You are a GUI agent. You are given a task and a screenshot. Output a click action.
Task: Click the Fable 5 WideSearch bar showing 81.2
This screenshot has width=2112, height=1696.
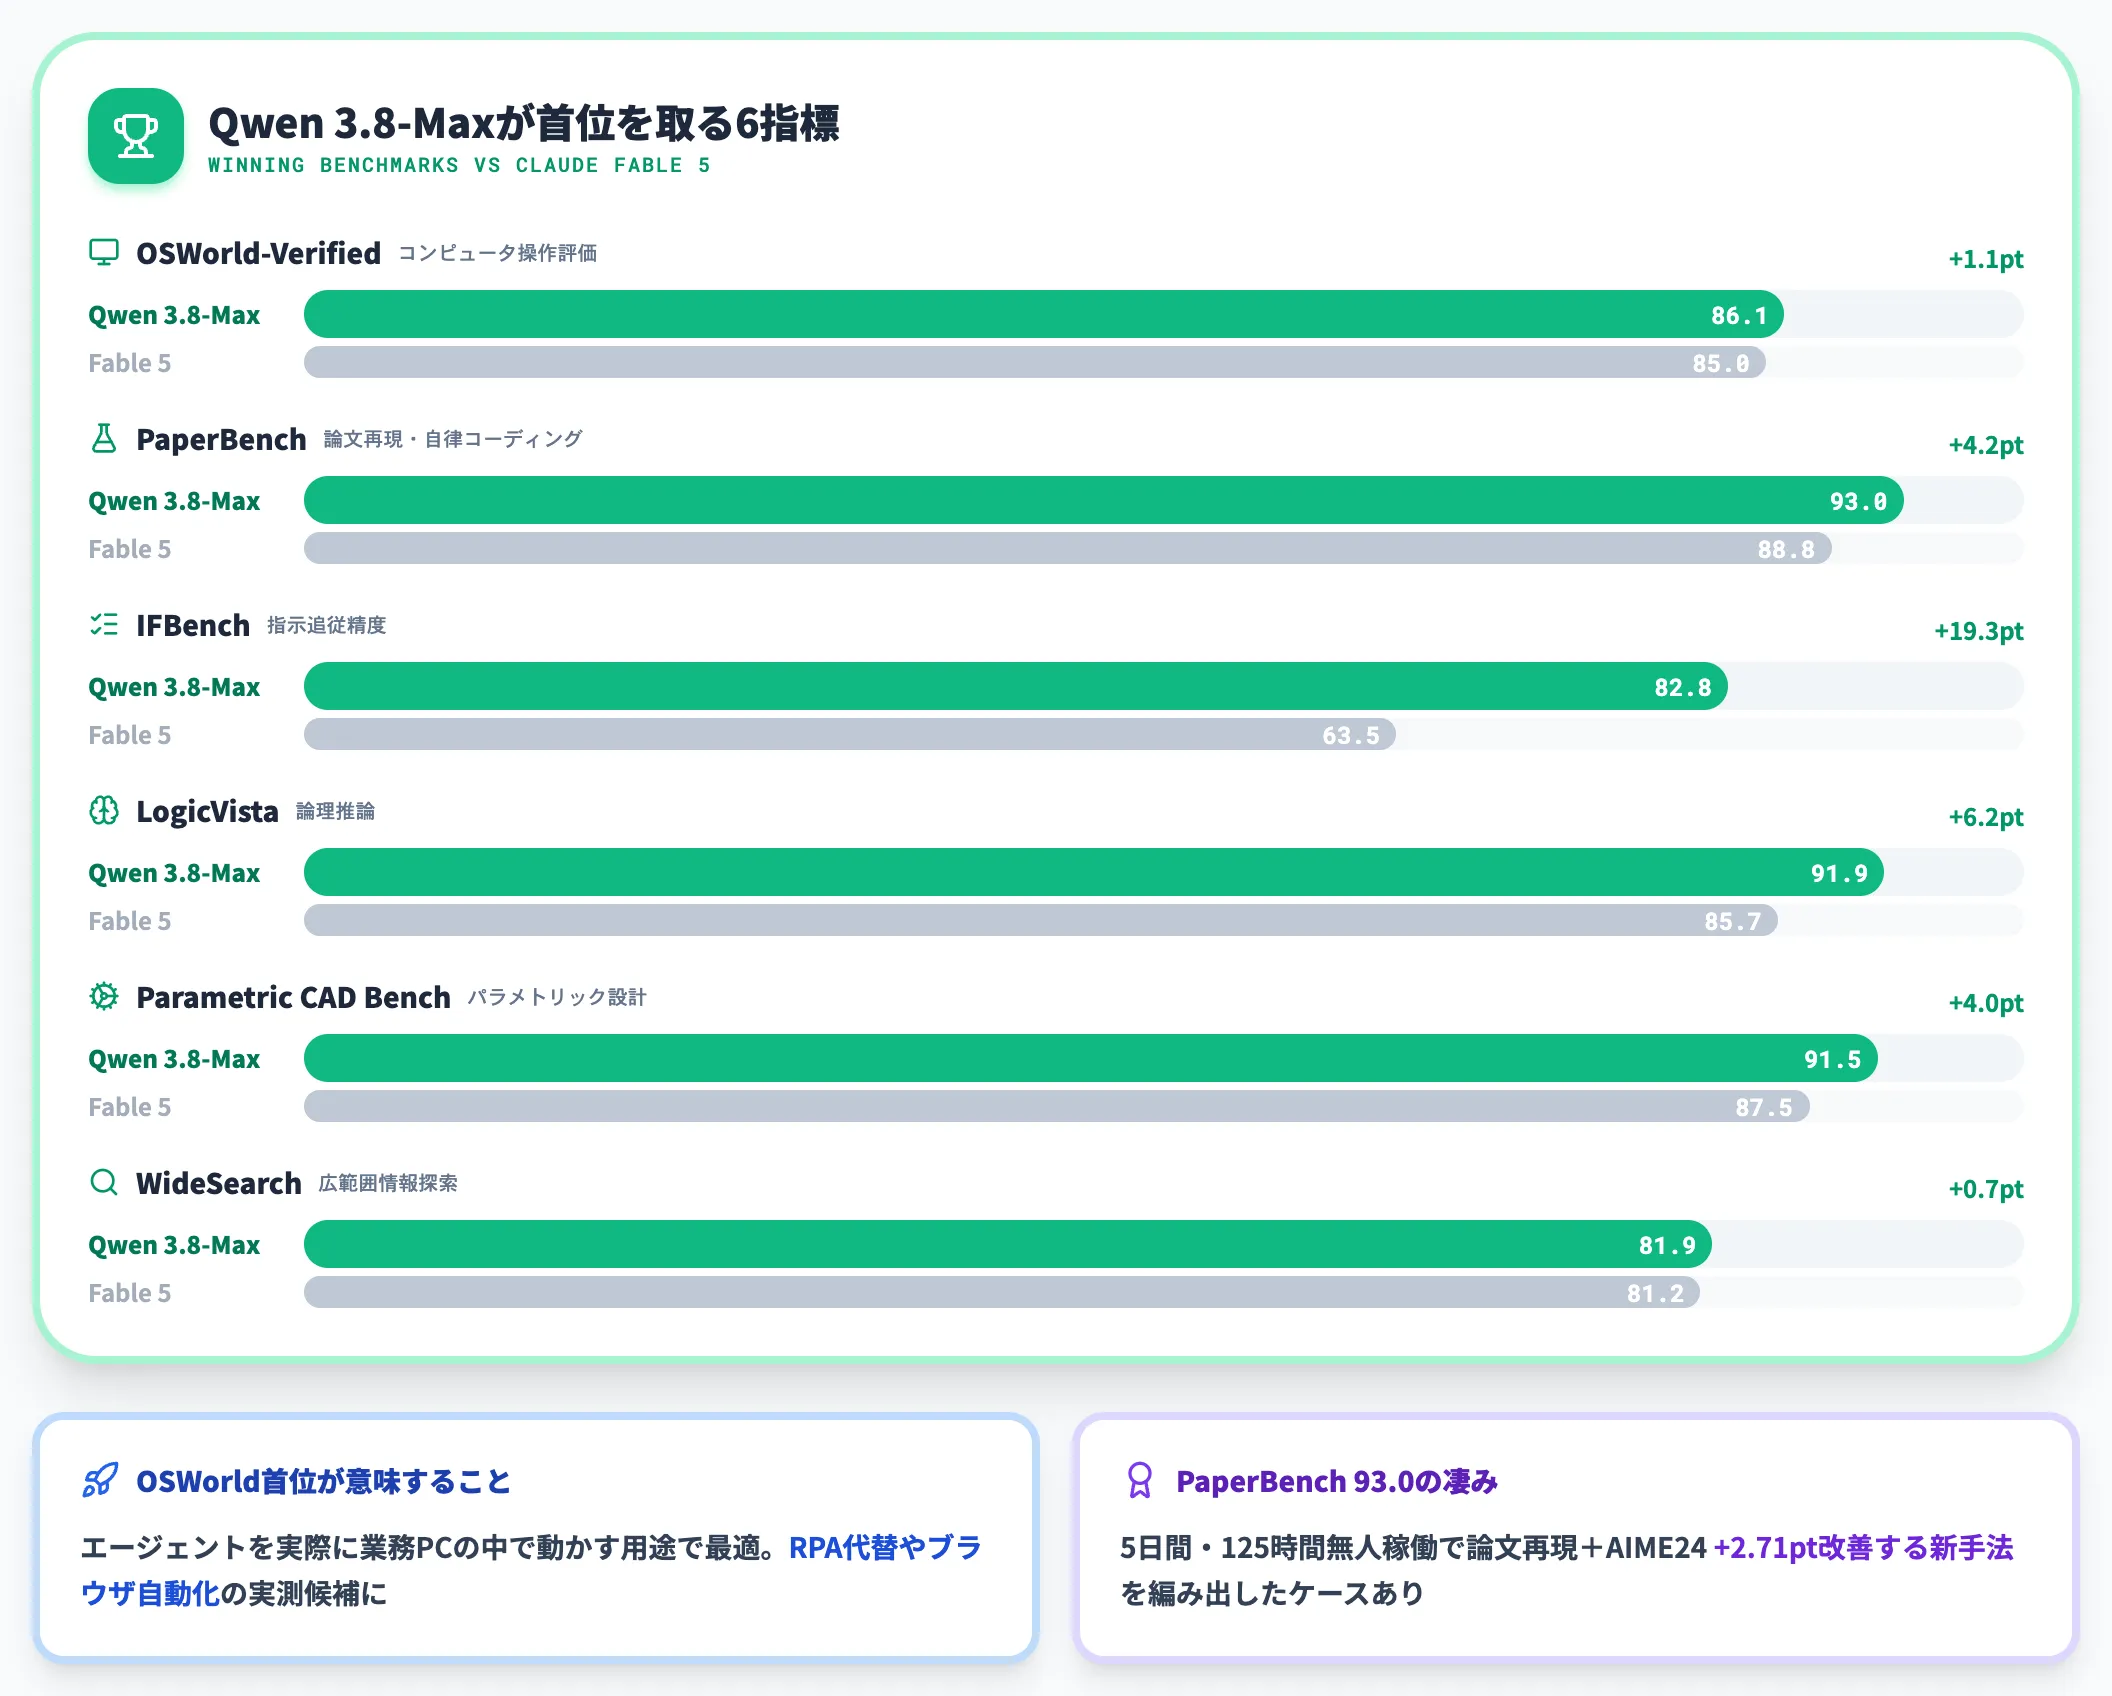[1002, 1292]
